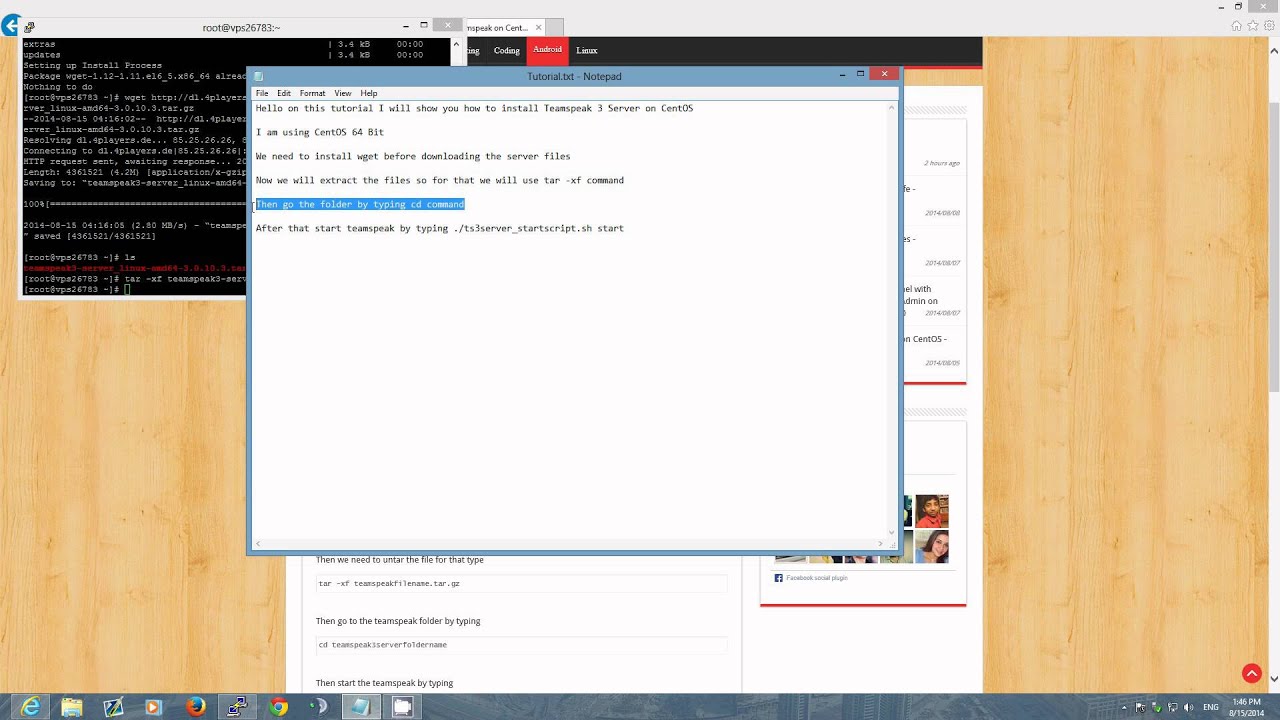Screen dimensions: 1280x720
Task: Click the Notepad vertical scrollbar up arrow
Action: (x=892, y=107)
